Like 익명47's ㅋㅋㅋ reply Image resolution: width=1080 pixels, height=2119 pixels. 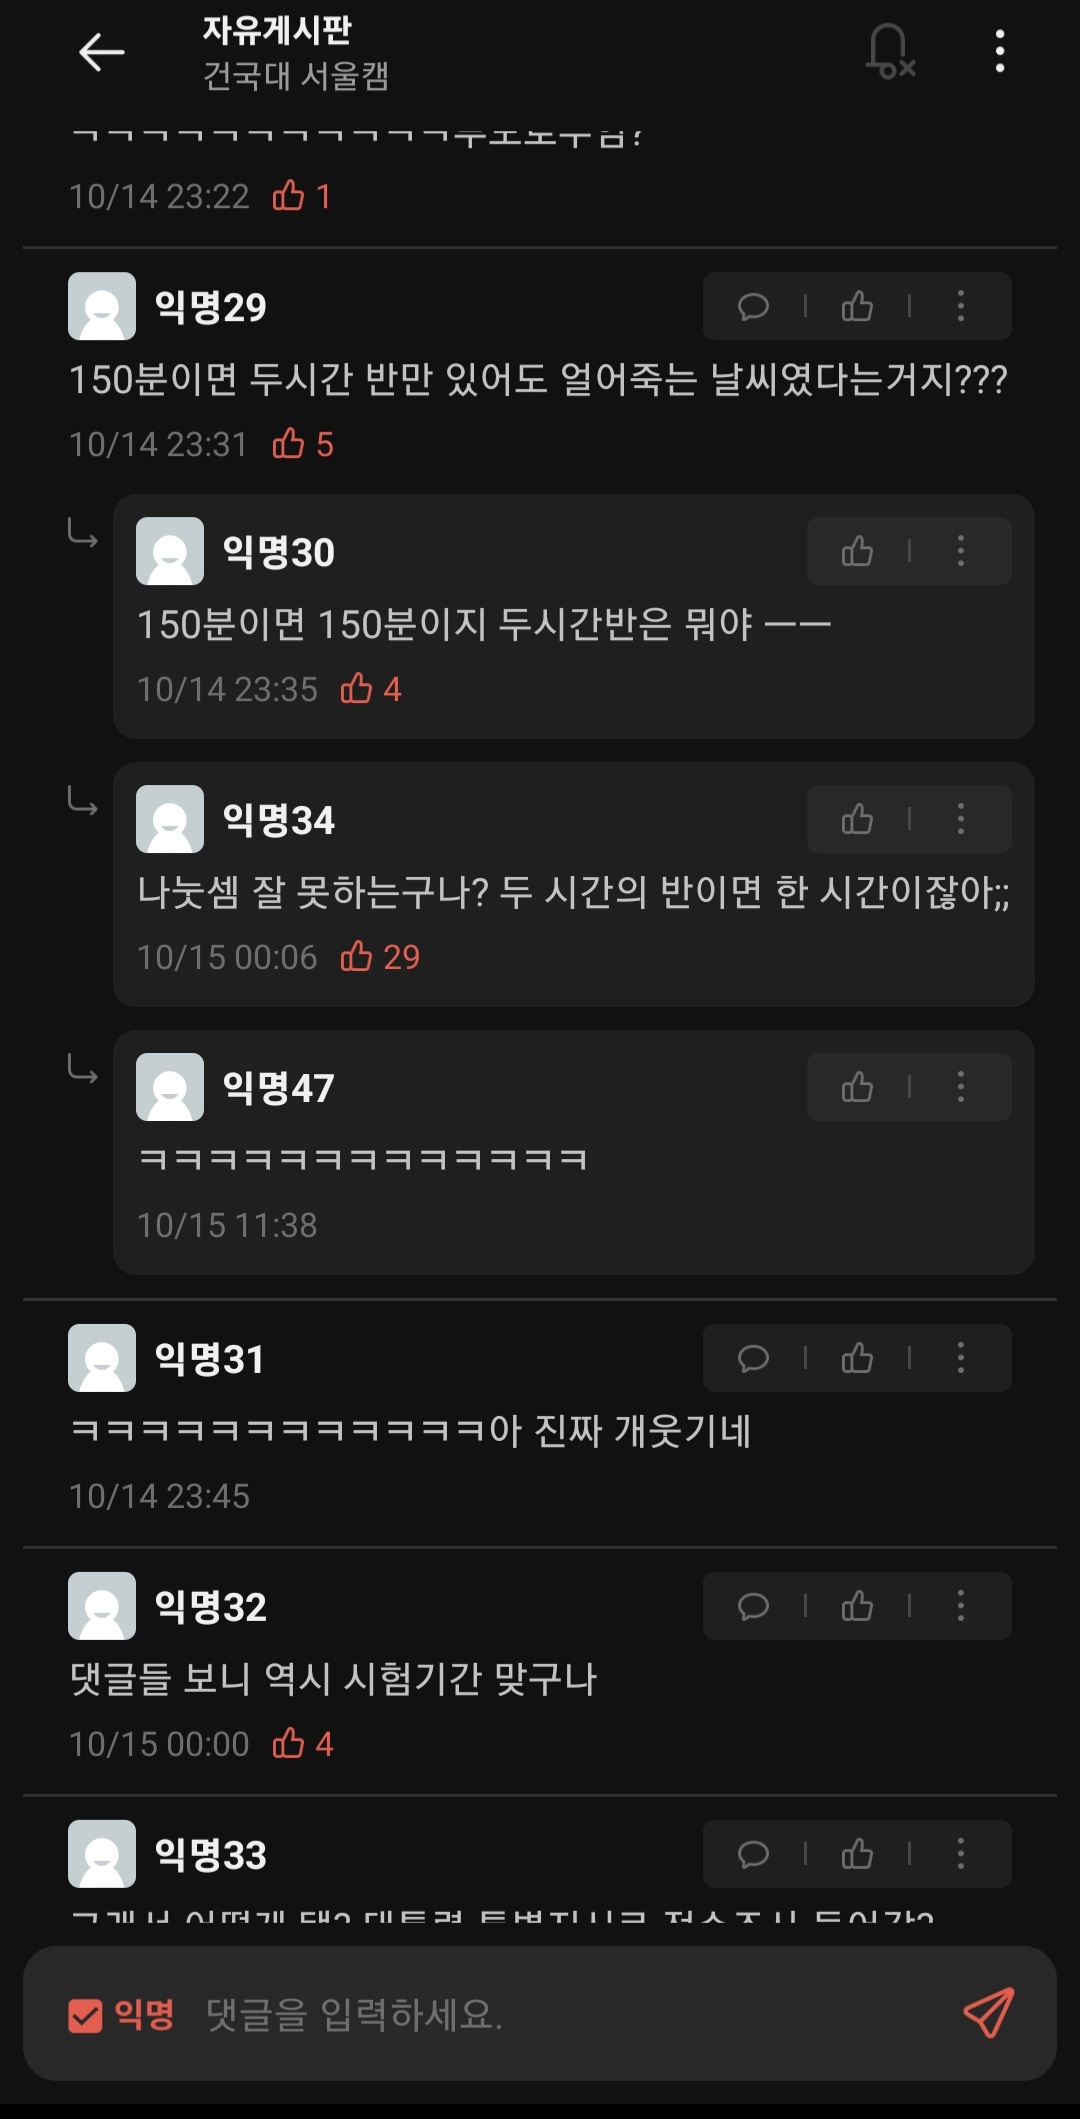pyautogui.click(x=857, y=1087)
